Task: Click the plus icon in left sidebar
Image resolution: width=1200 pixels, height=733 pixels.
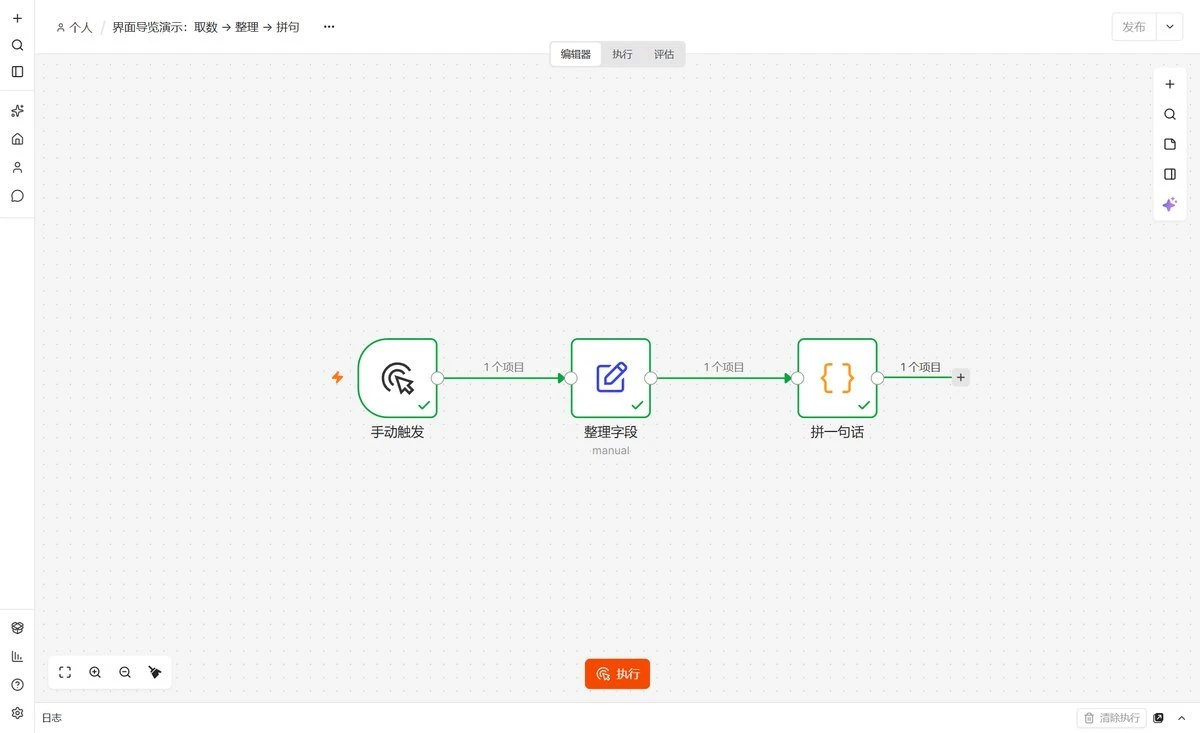Action: click(17, 18)
